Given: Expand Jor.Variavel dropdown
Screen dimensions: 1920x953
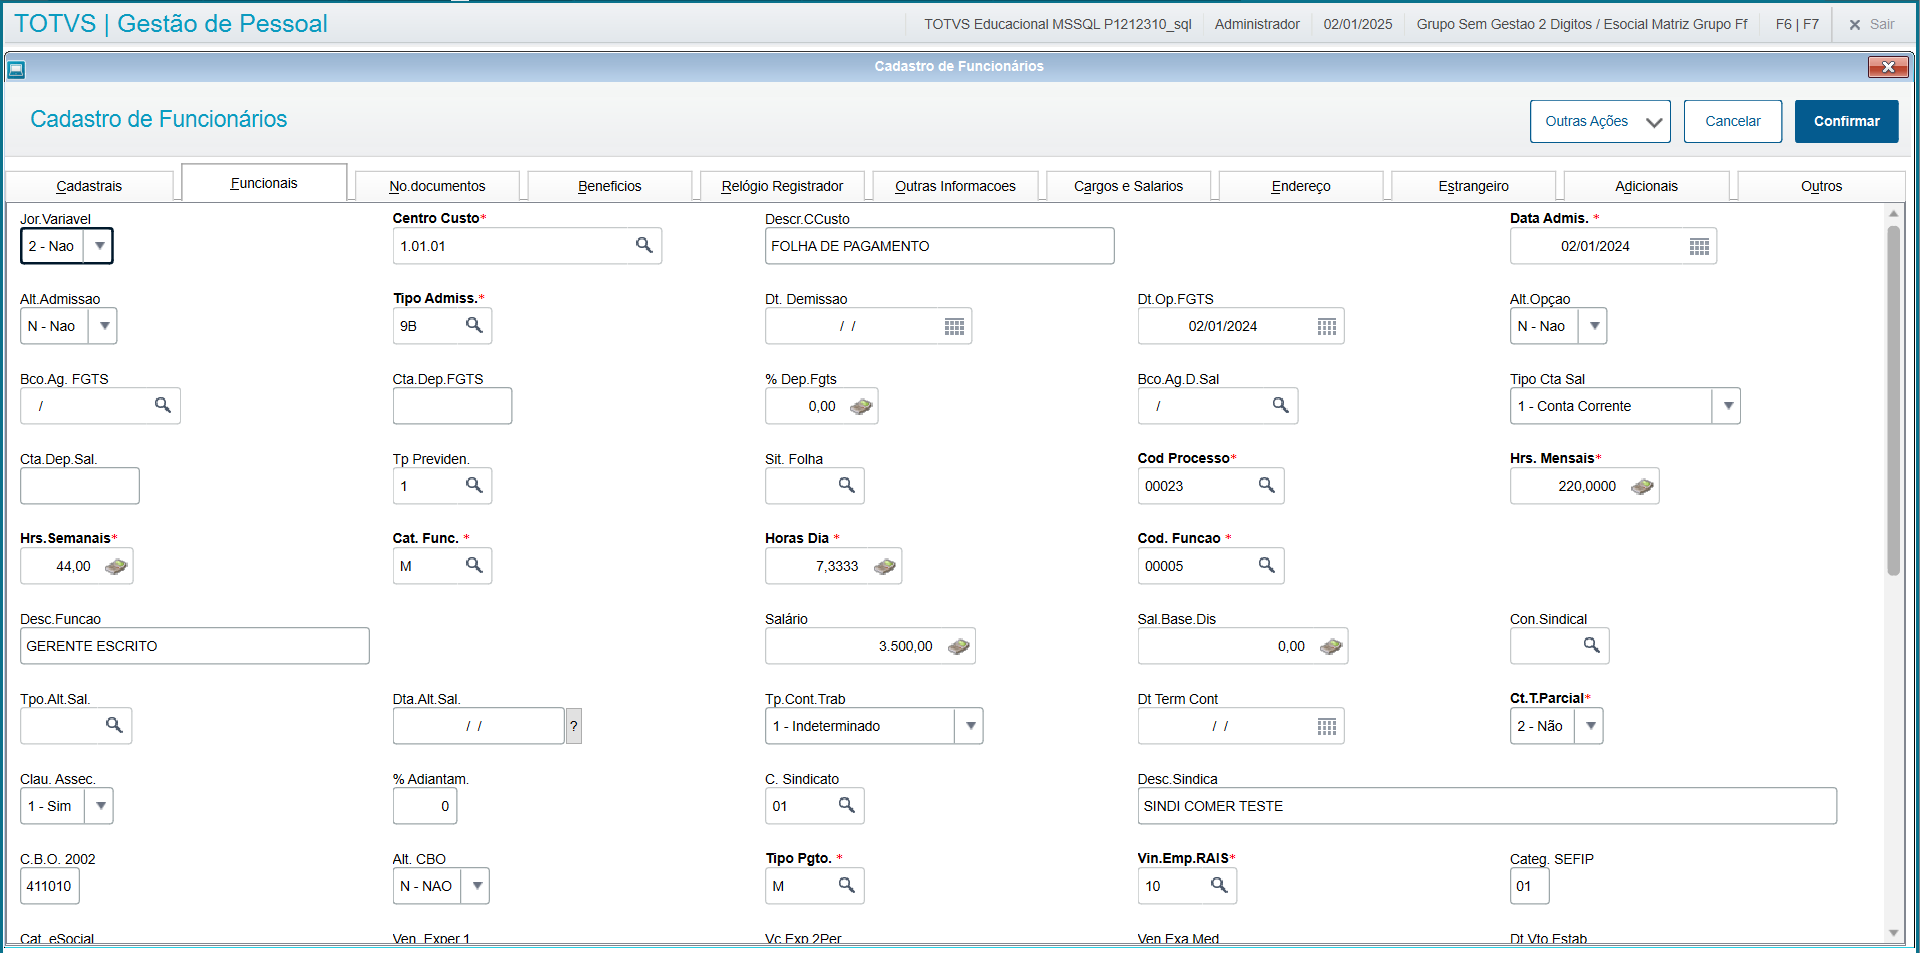Looking at the screenshot, I should 98,246.
